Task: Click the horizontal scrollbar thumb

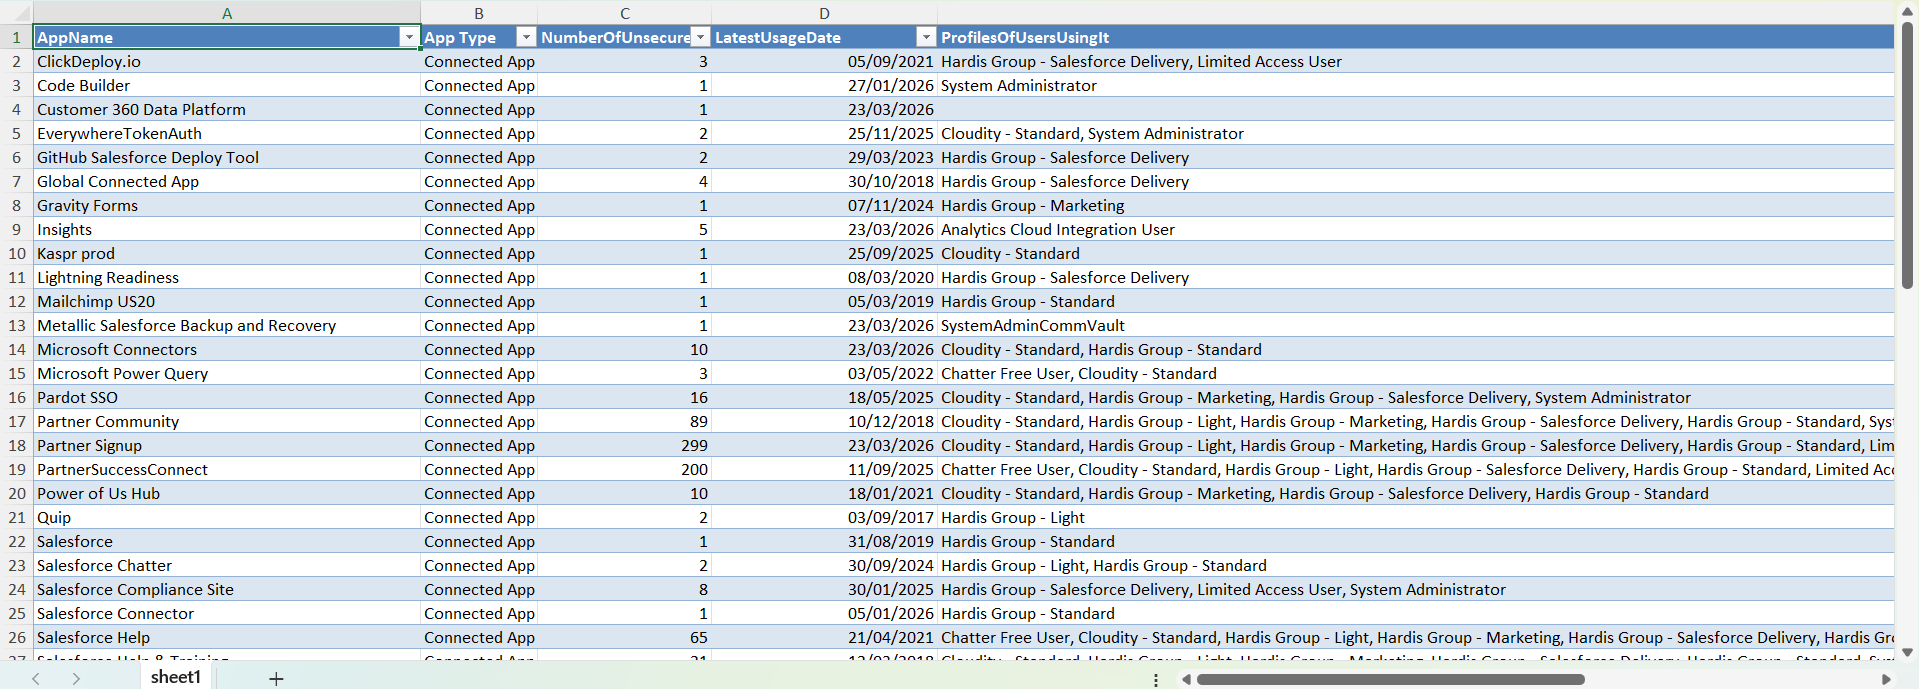Action: pyautogui.click(x=1390, y=679)
